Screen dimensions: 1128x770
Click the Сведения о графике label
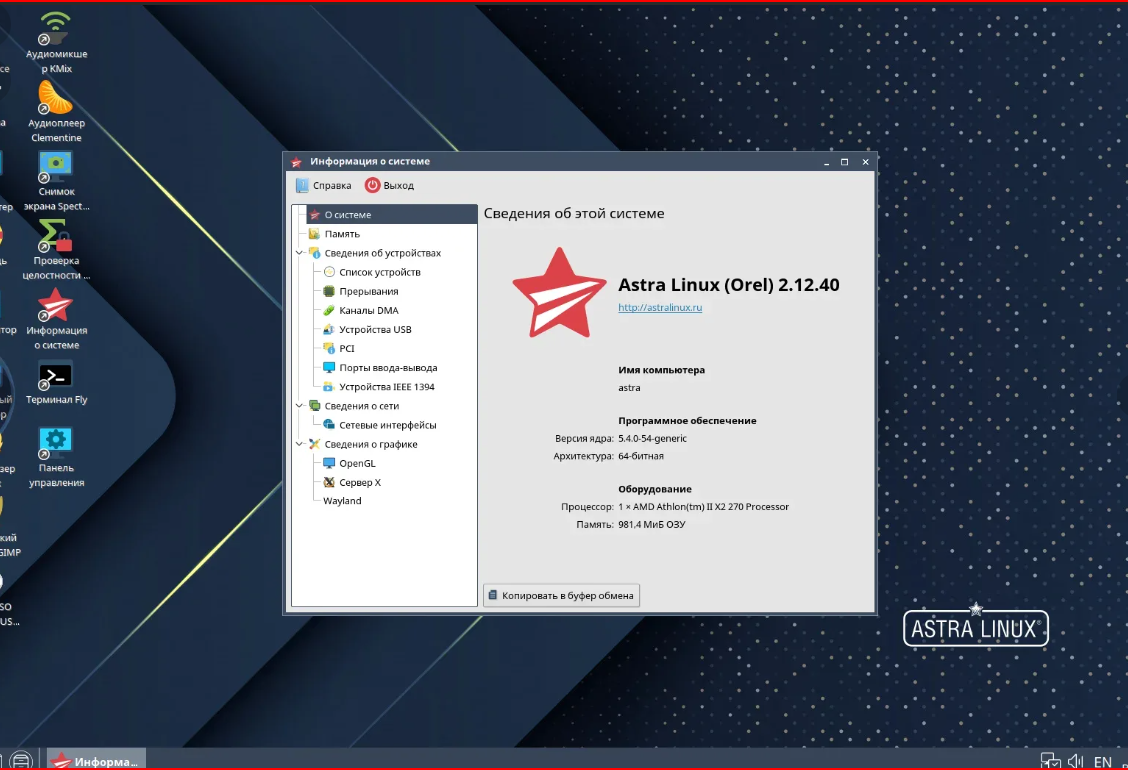(x=370, y=445)
